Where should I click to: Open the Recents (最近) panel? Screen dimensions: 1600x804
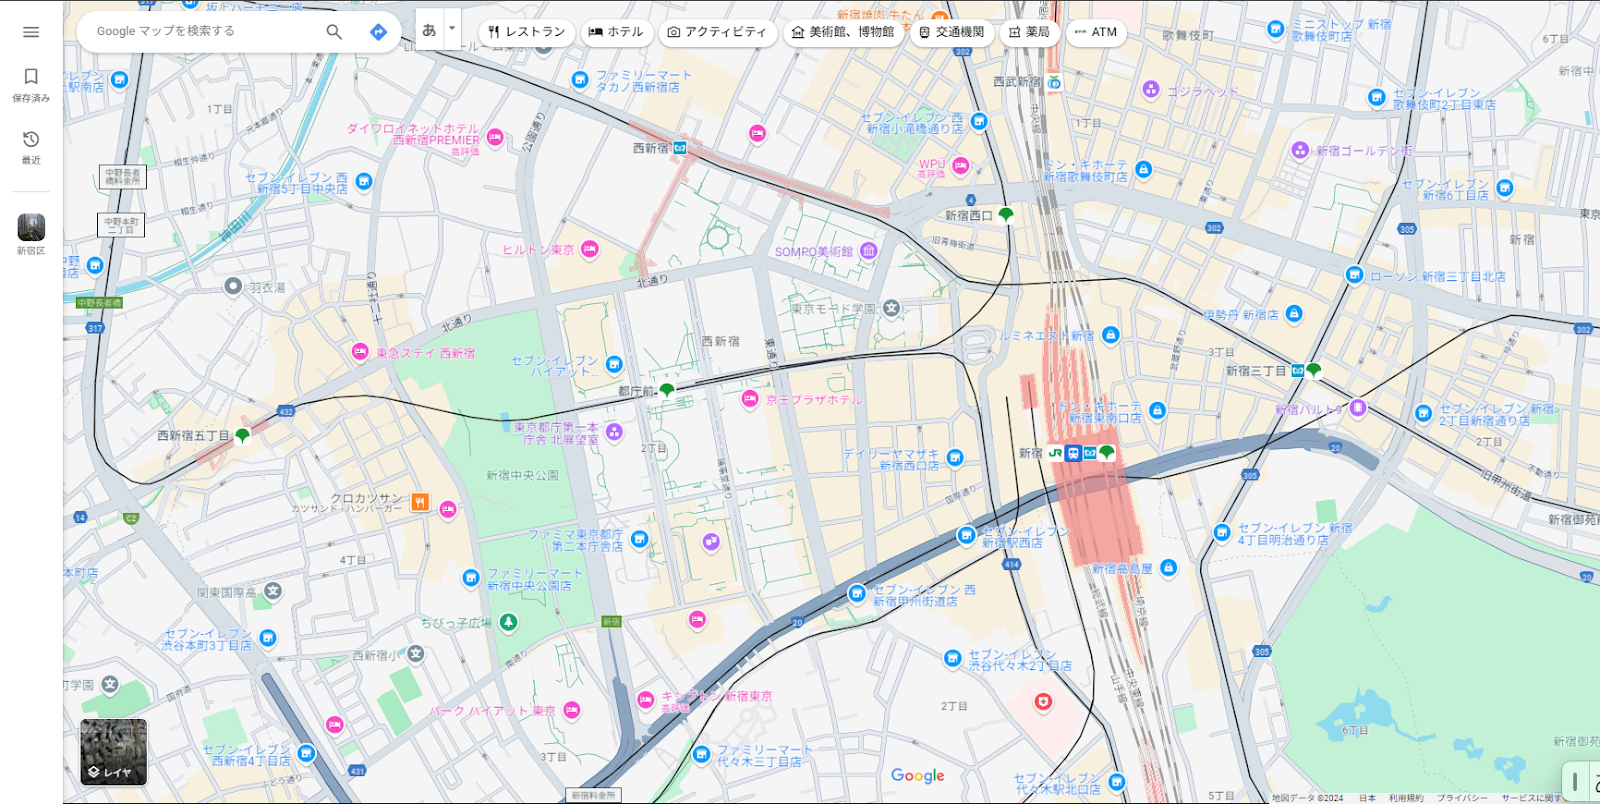(31, 147)
